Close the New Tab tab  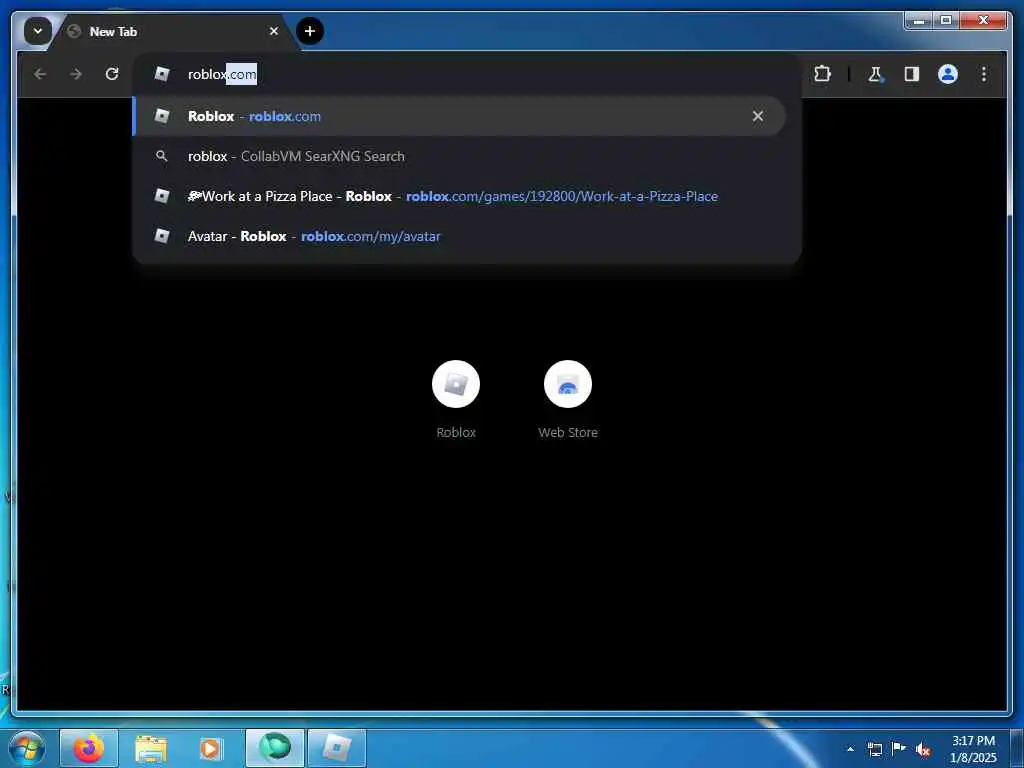point(274,31)
